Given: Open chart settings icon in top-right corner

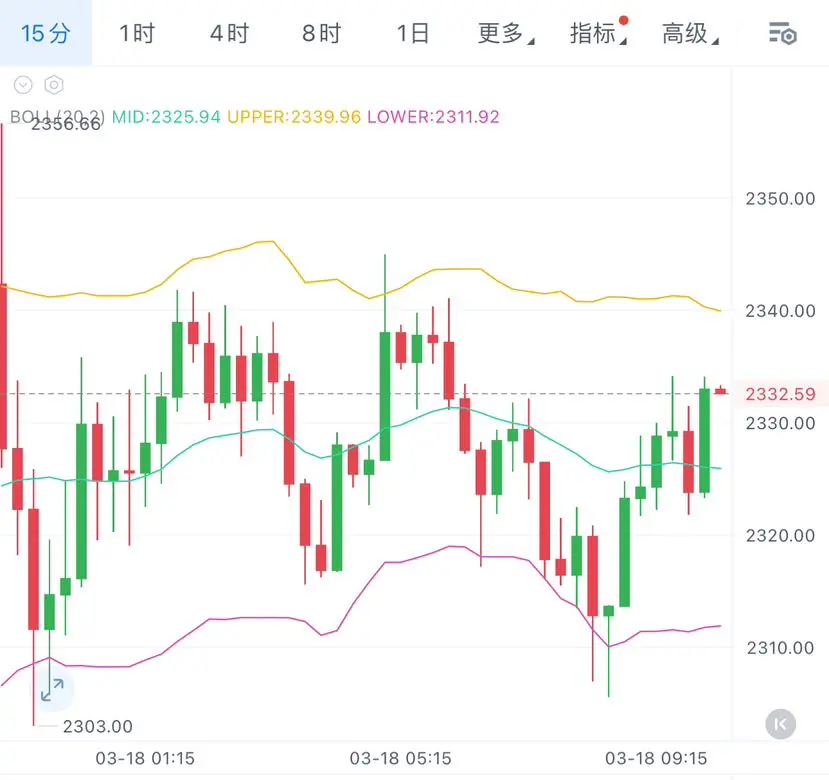Looking at the screenshot, I should tap(782, 34).
